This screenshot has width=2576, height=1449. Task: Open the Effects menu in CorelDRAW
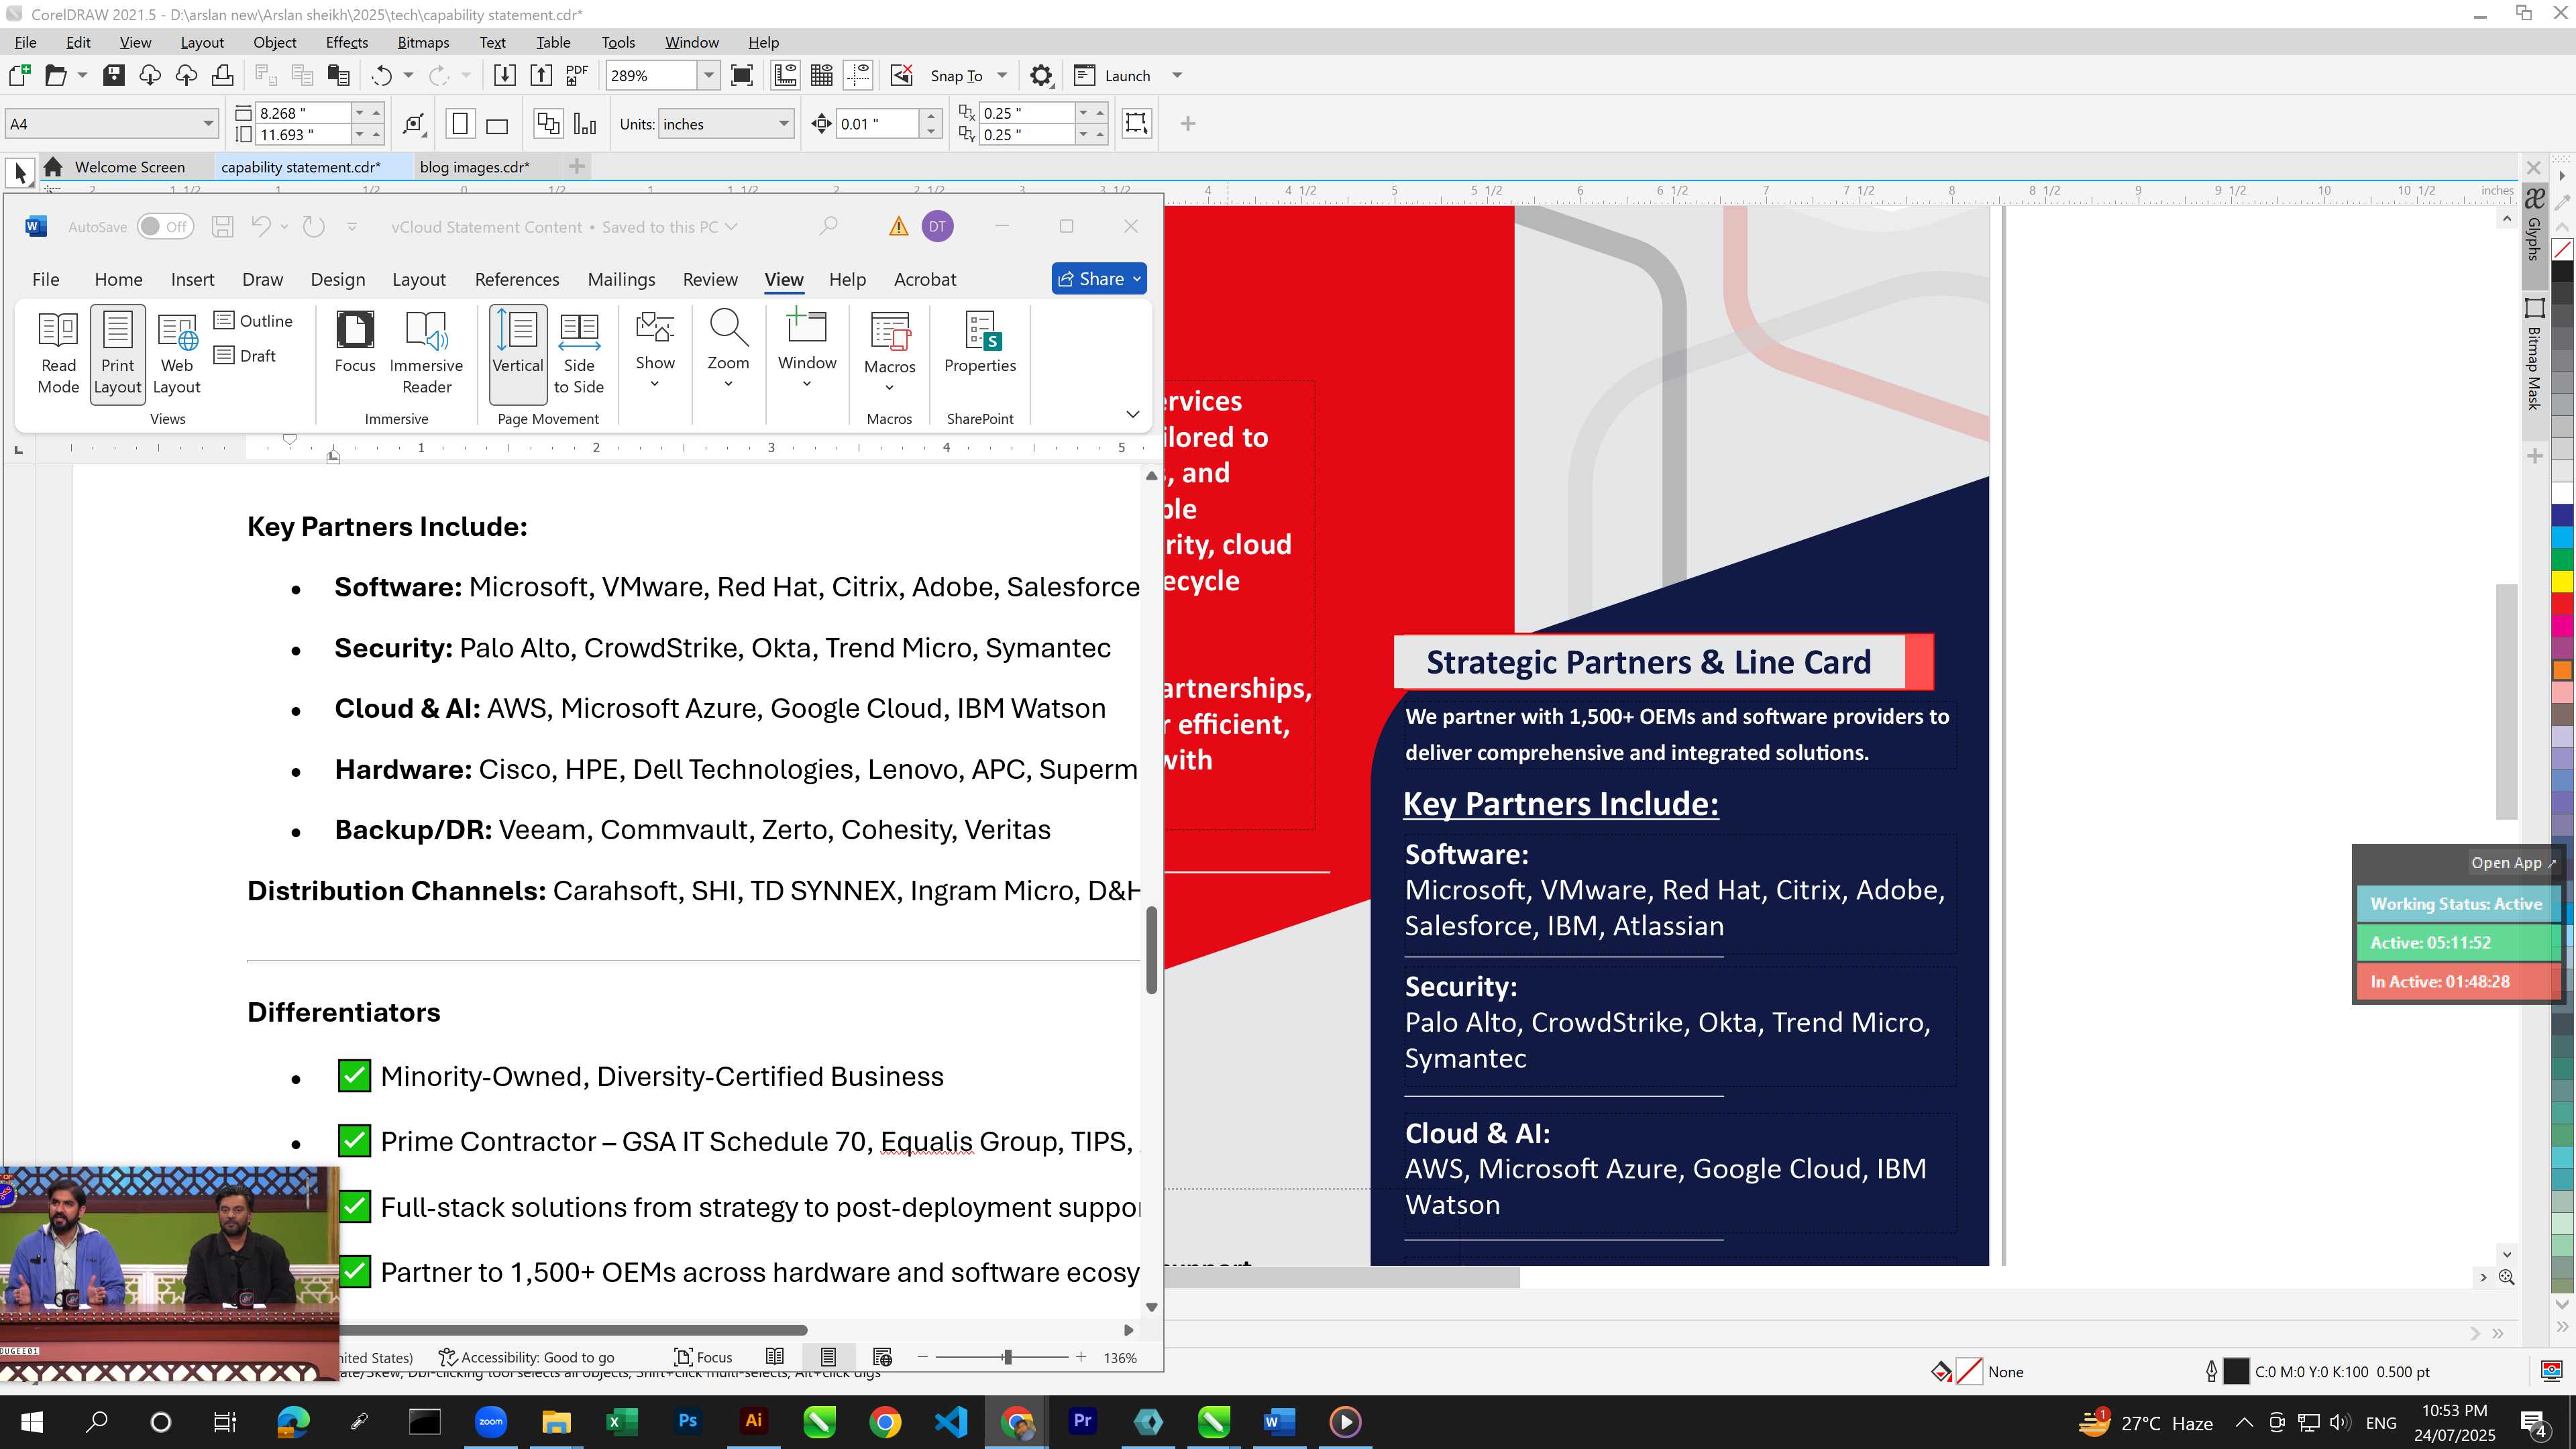click(x=346, y=42)
